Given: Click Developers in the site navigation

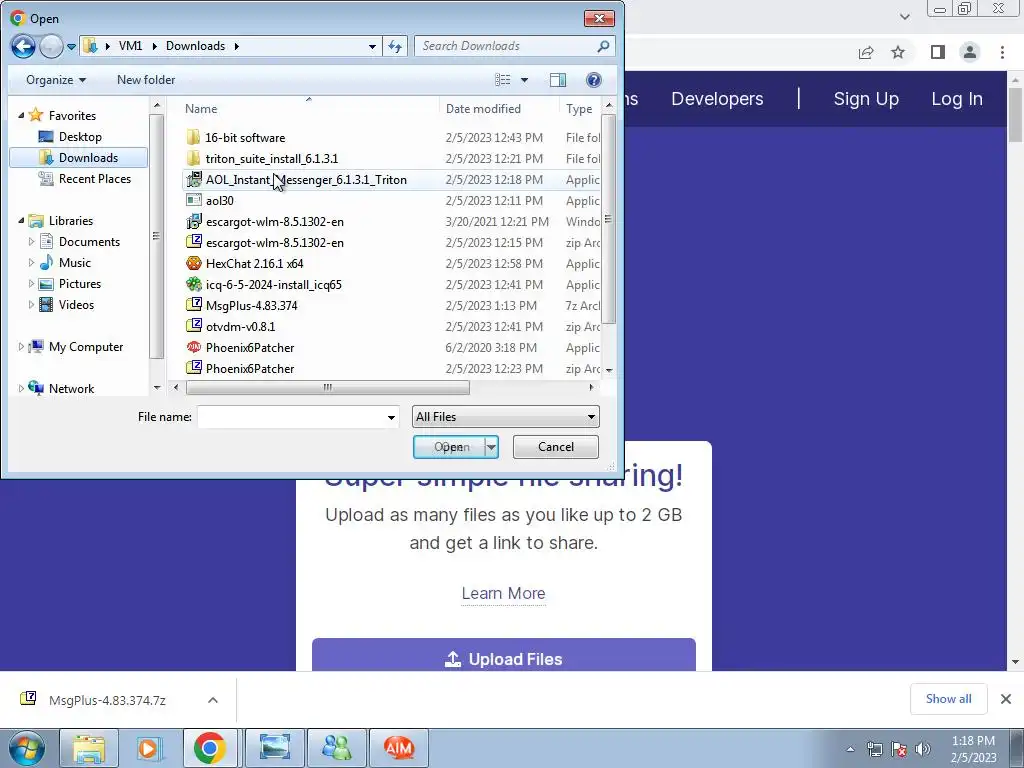Looking at the screenshot, I should (x=717, y=99).
